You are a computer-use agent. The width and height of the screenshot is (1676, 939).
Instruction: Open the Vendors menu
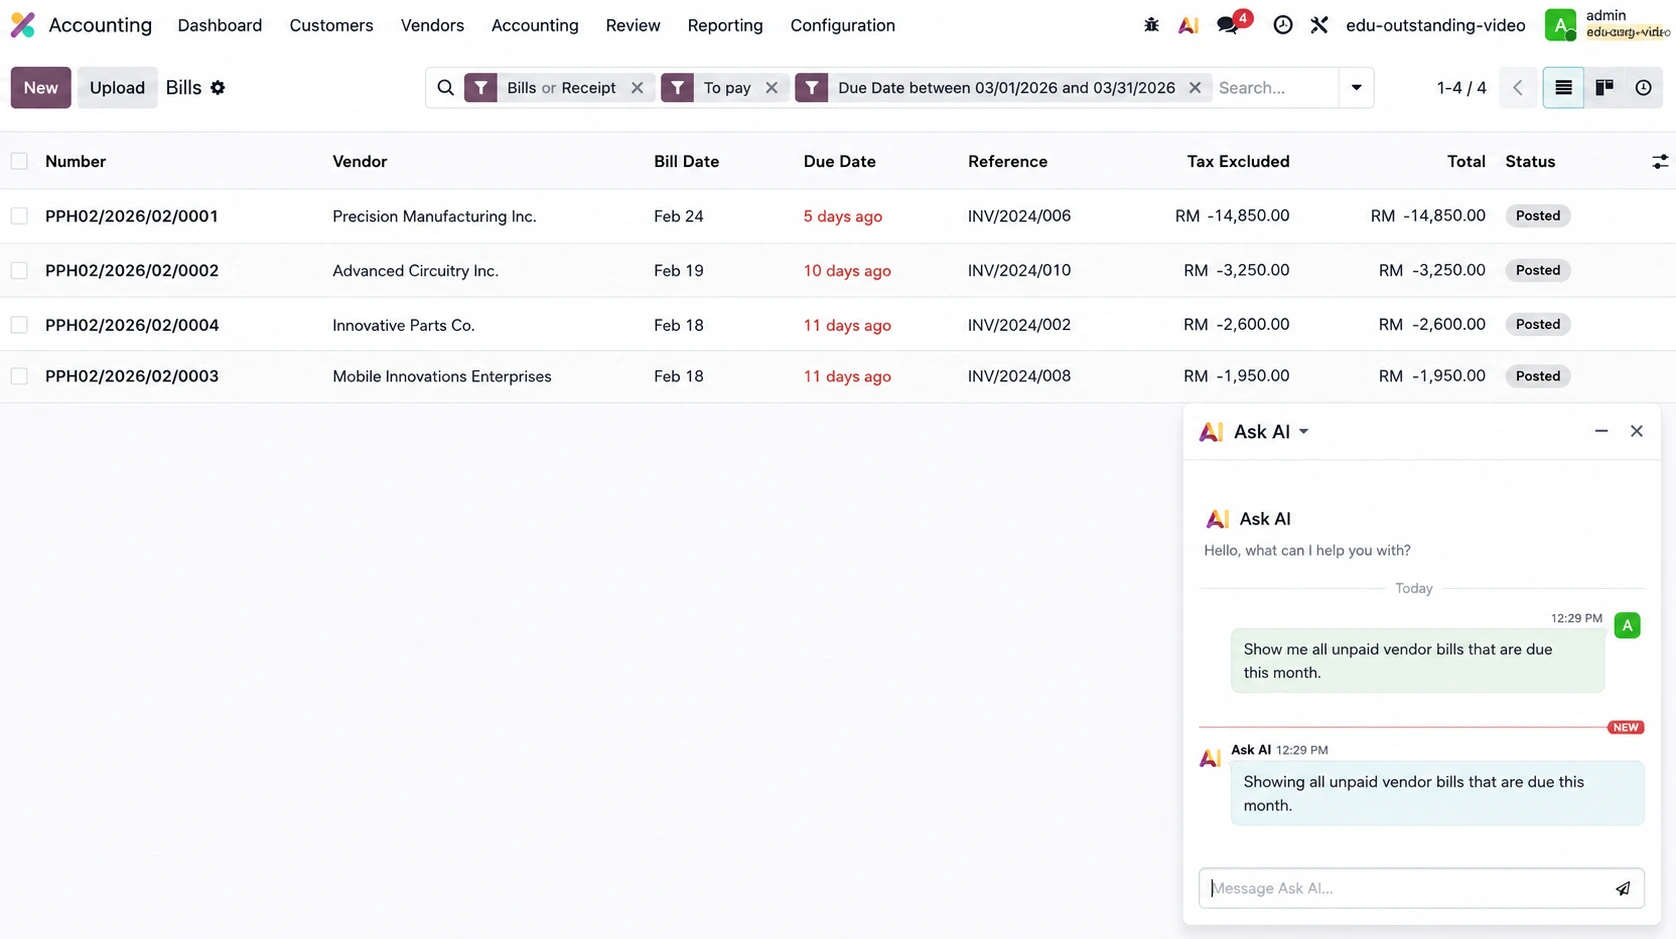[432, 25]
